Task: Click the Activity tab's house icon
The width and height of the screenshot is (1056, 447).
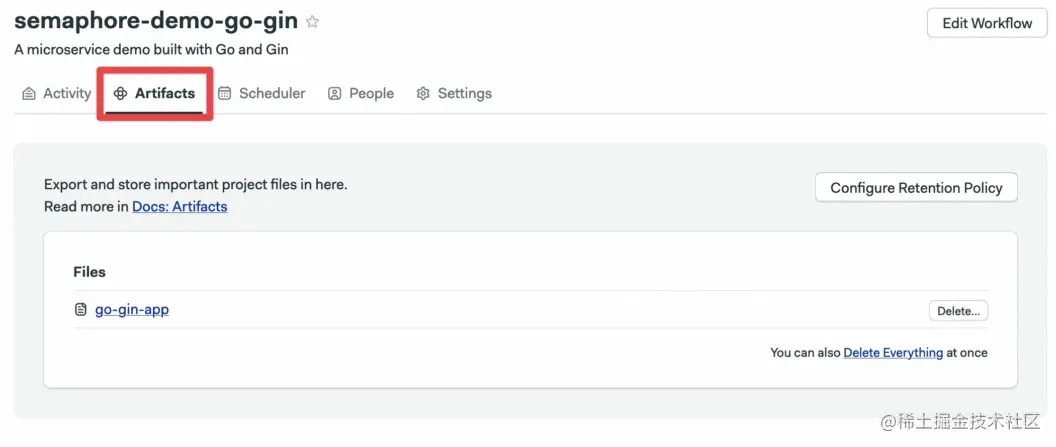Action: click(29, 94)
